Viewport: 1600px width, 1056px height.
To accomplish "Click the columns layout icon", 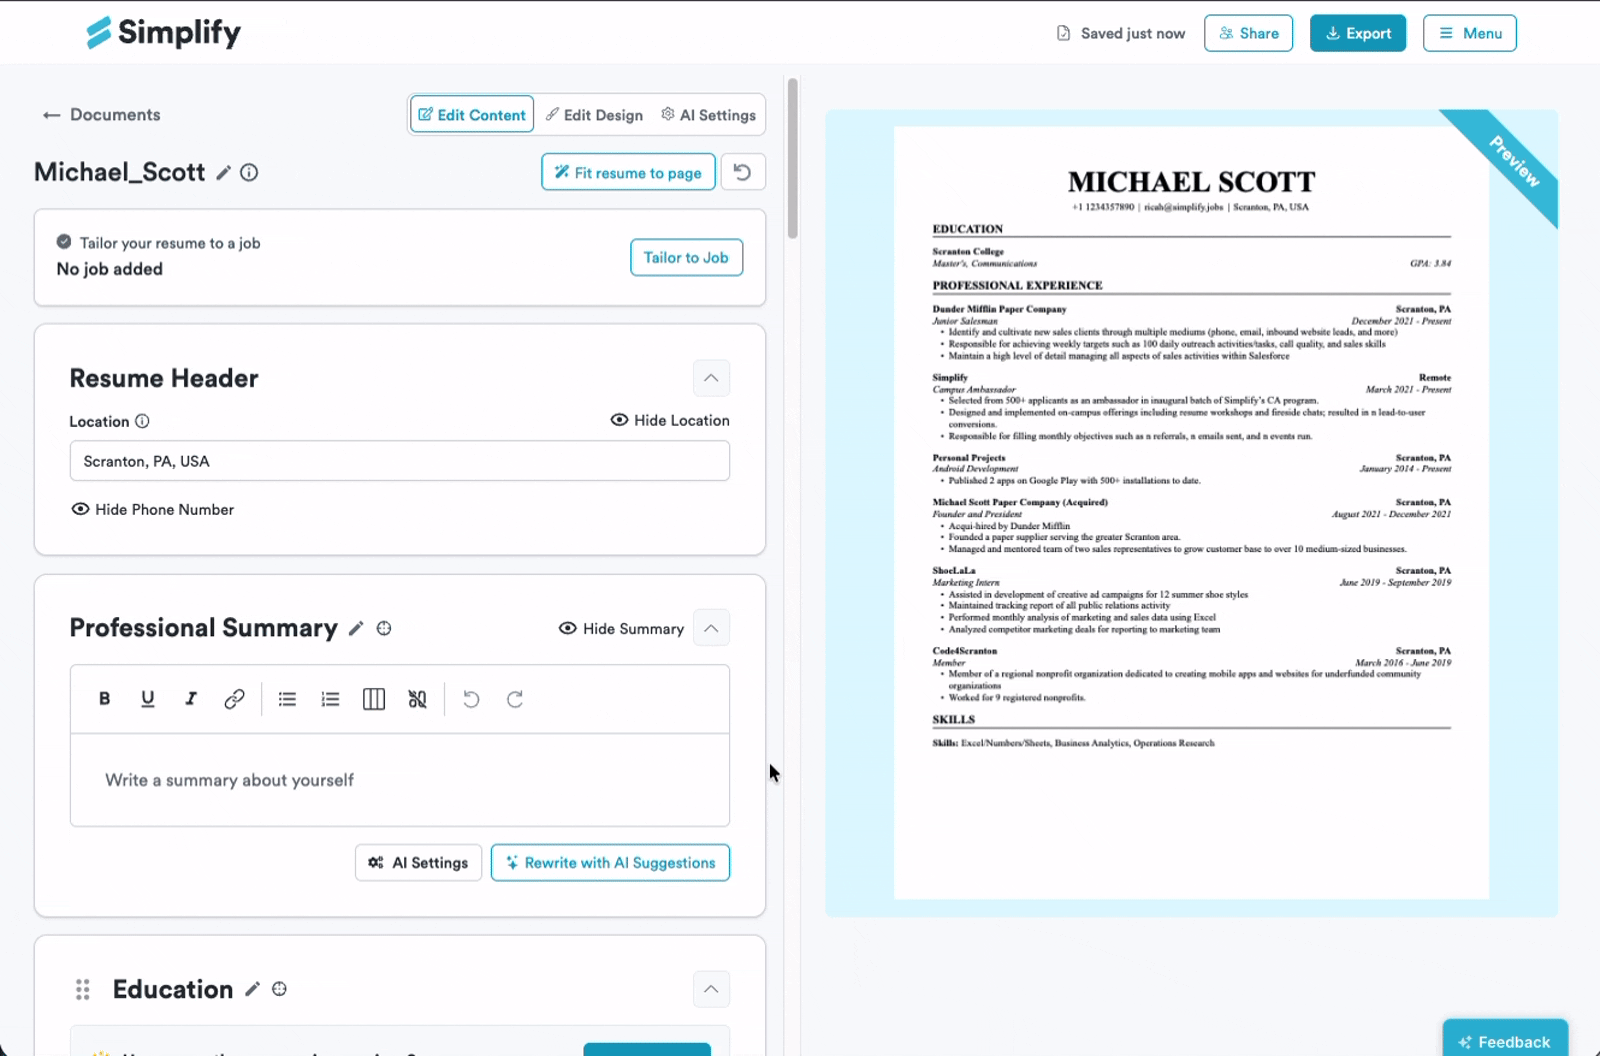I will coord(374,699).
